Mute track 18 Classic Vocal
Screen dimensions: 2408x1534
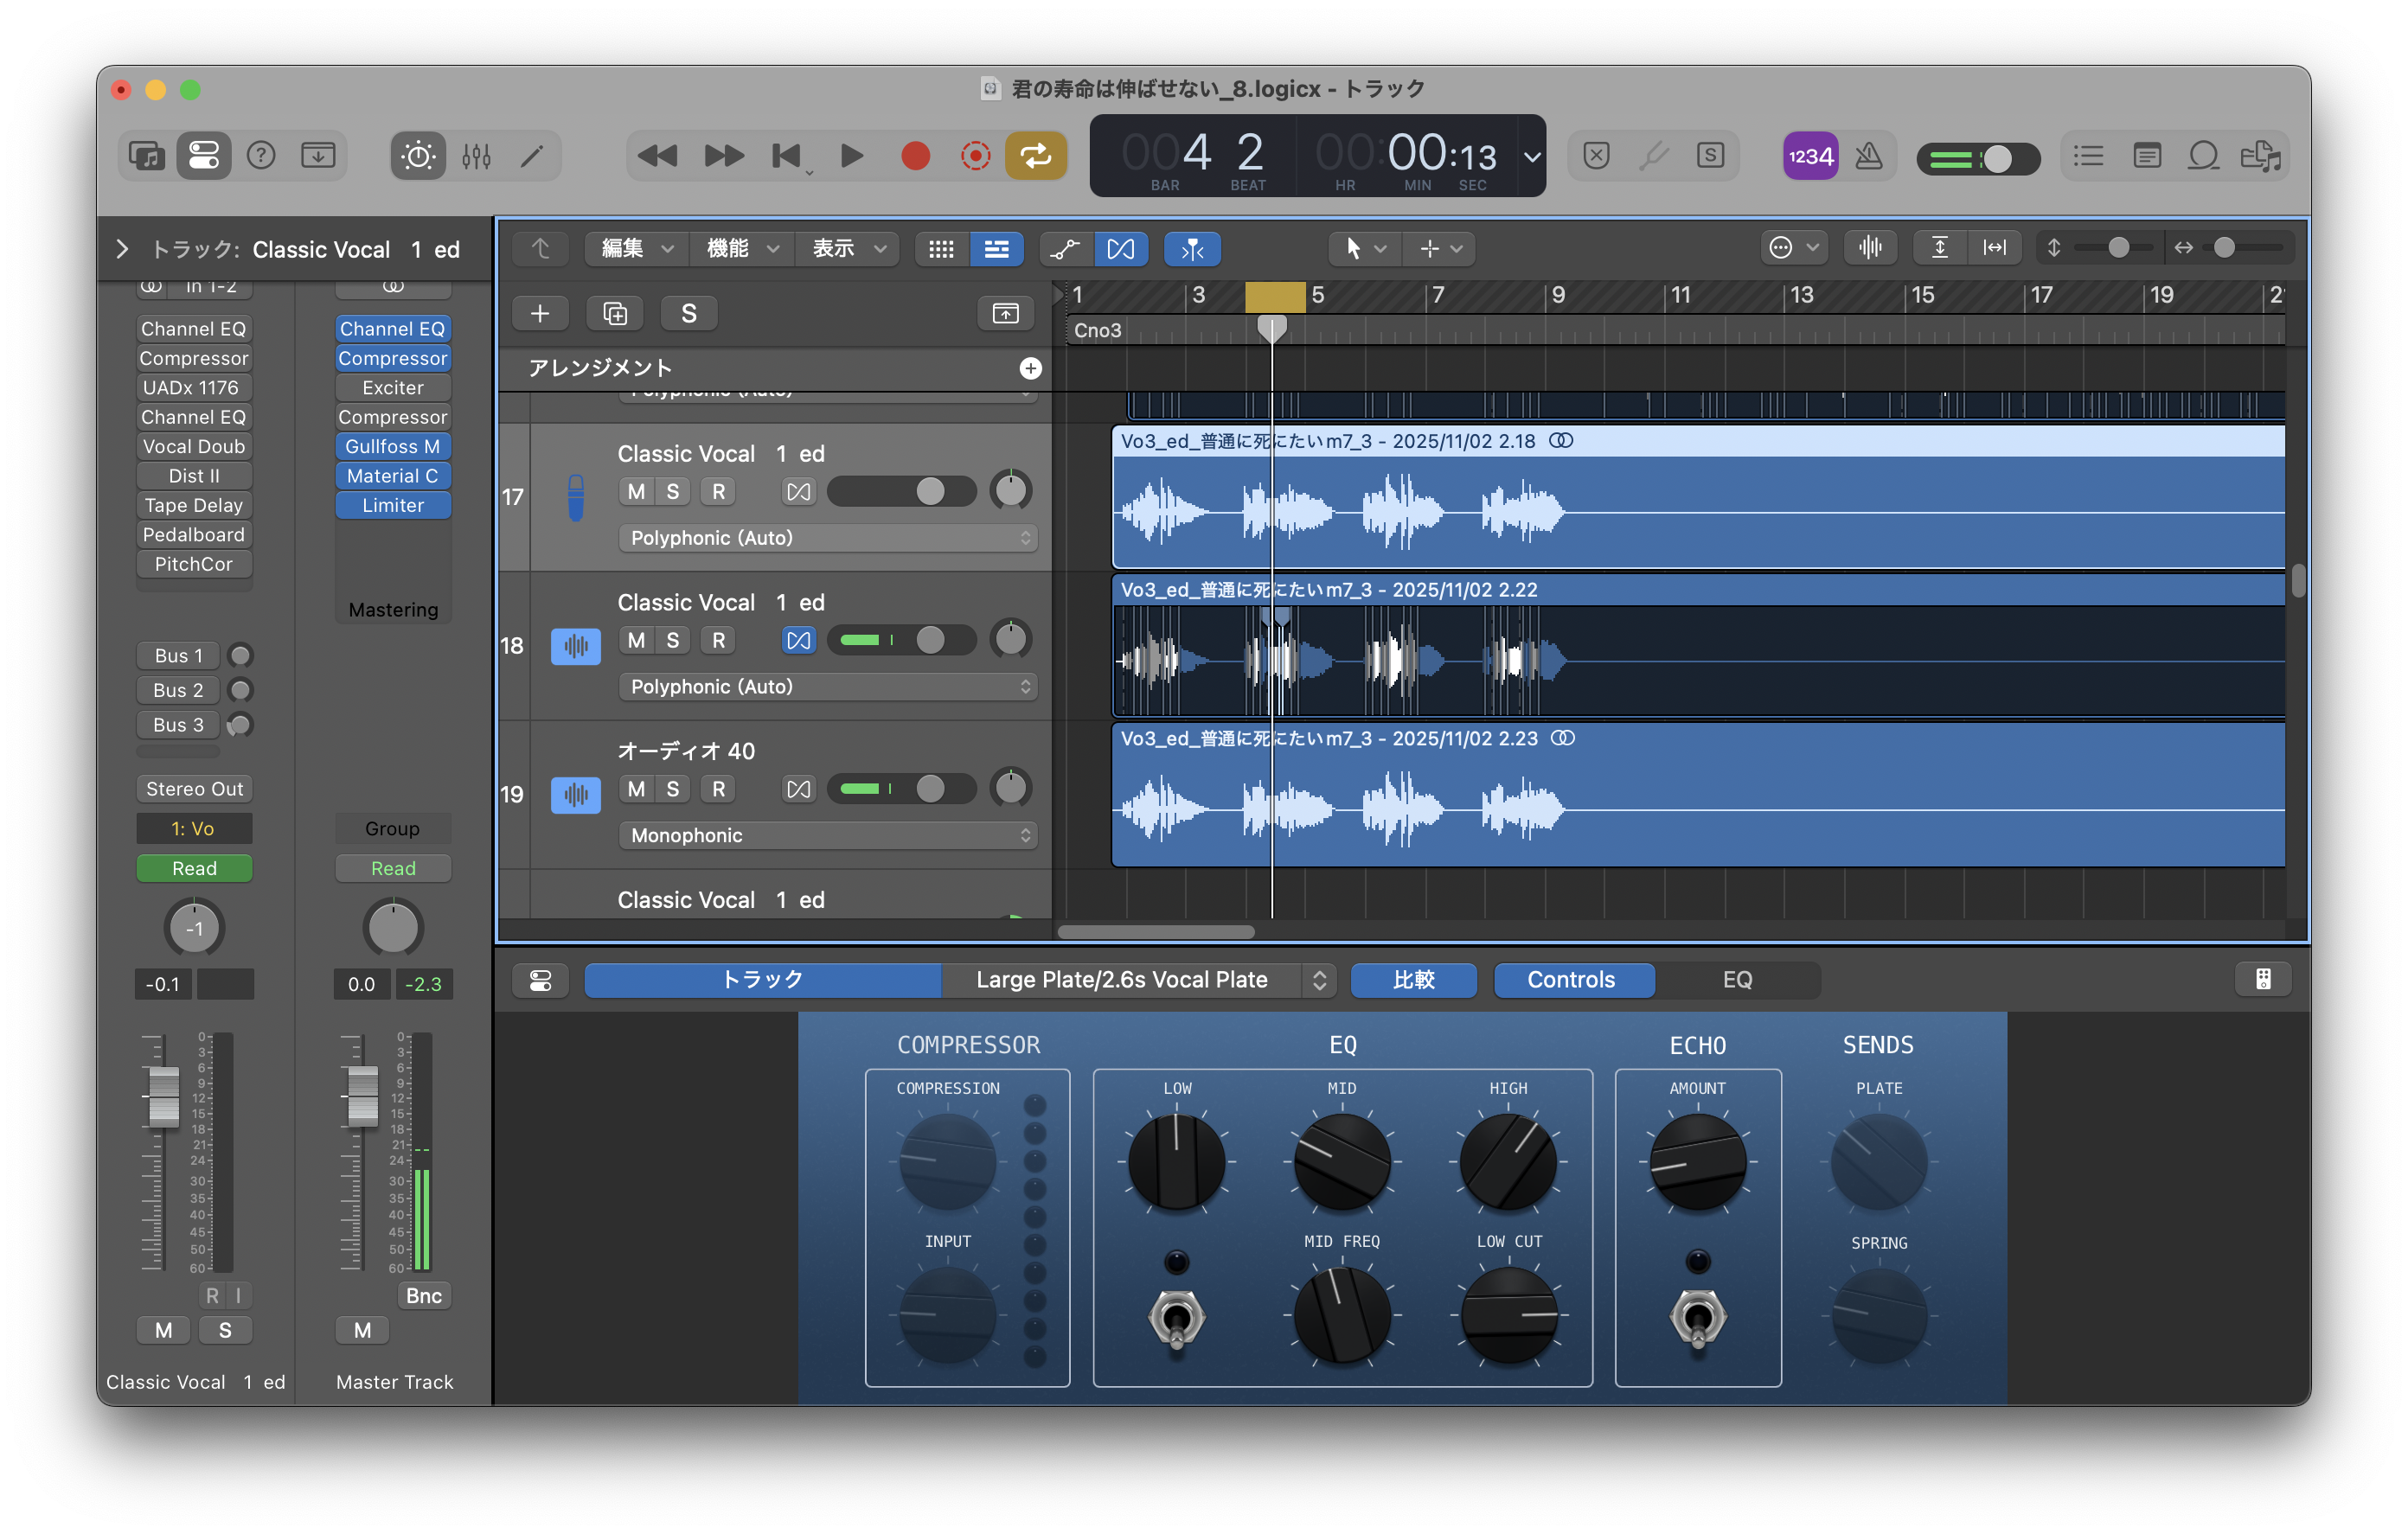point(636,640)
